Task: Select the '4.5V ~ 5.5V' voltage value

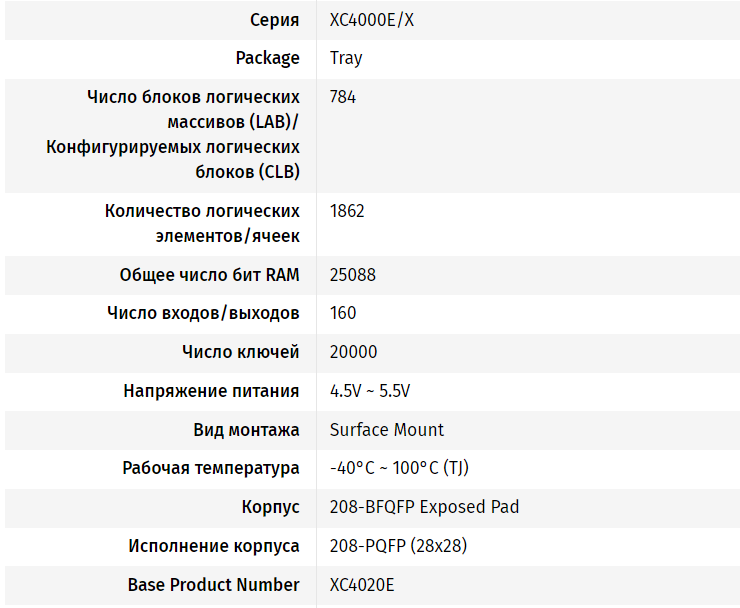Action: click(370, 391)
